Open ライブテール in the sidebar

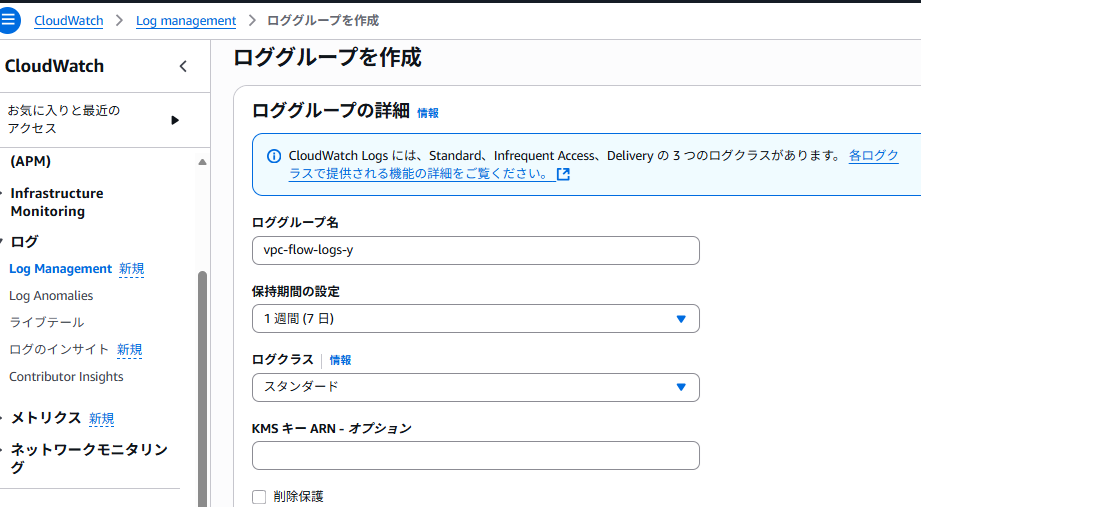46,322
